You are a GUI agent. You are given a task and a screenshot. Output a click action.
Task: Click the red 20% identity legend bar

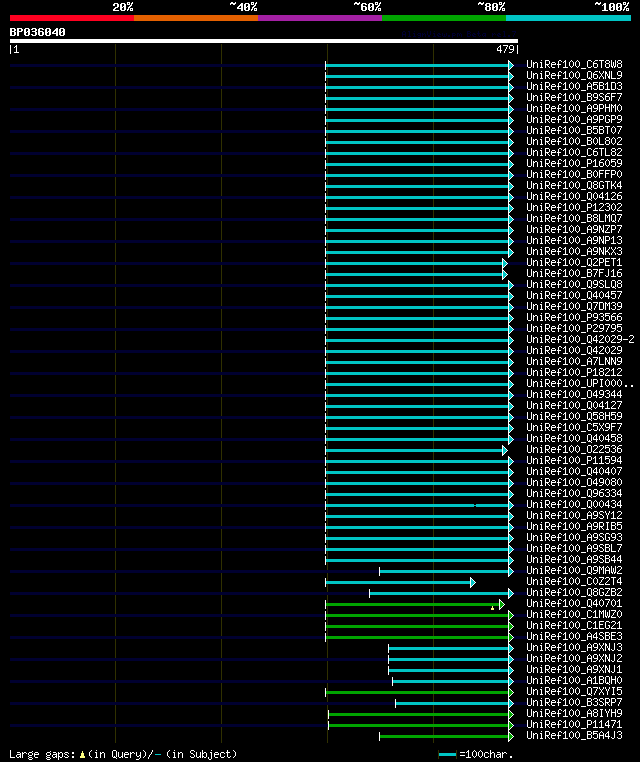[x=72, y=18]
